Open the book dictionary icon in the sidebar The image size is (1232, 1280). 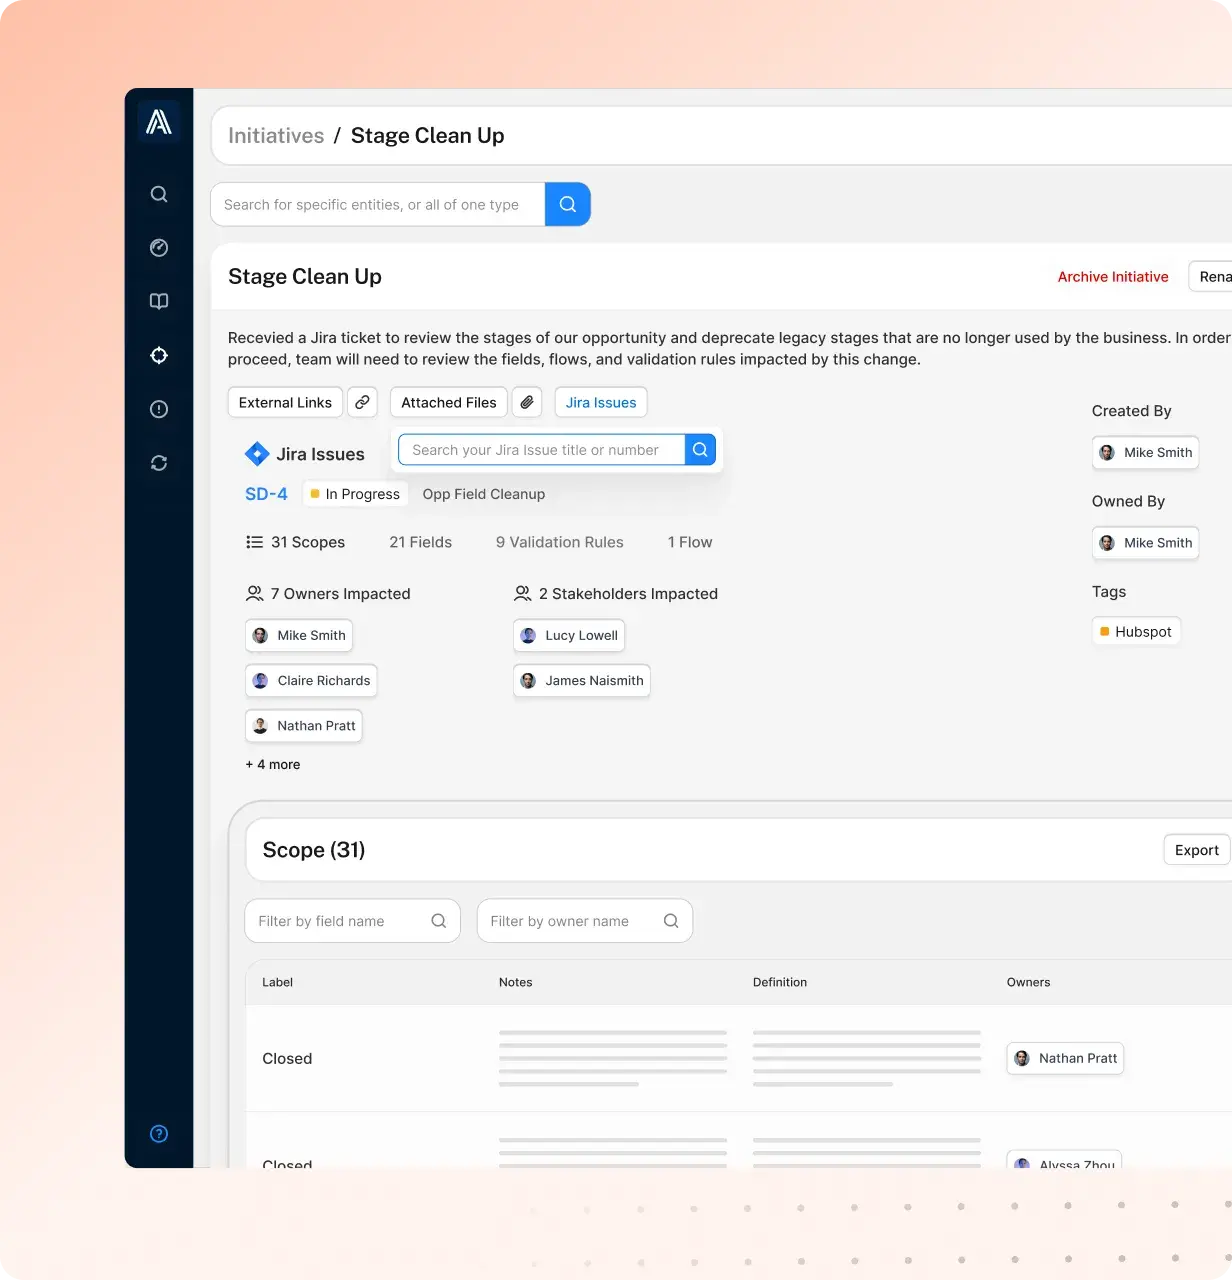click(x=159, y=301)
